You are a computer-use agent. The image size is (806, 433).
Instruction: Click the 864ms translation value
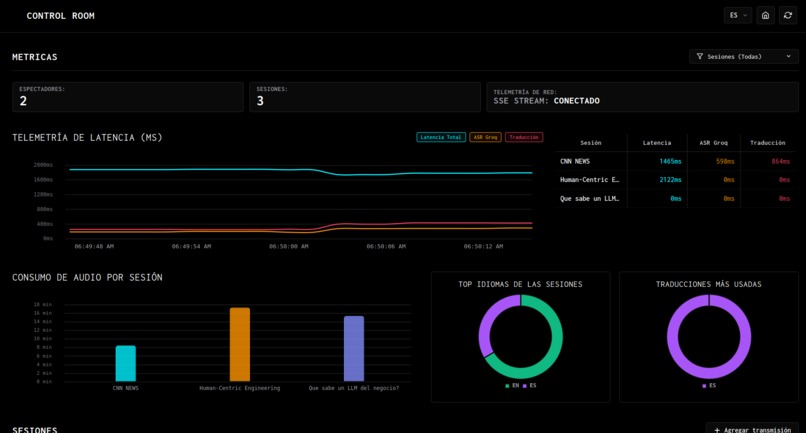click(x=781, y=161)
